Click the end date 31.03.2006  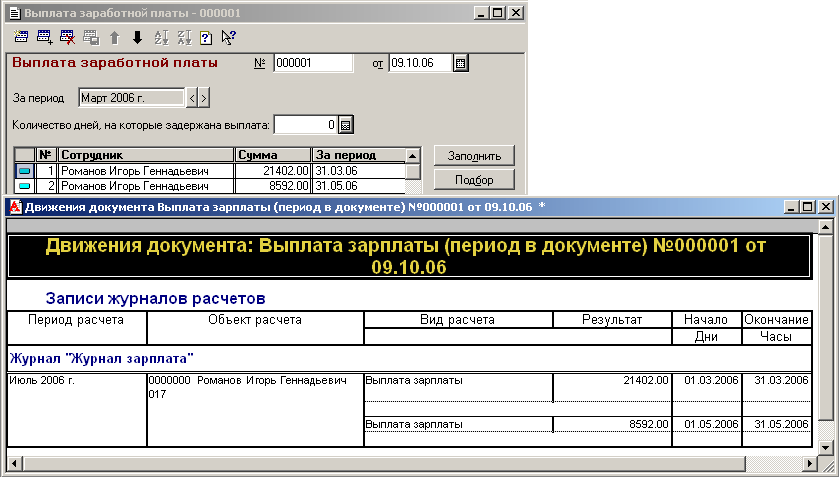[x=781, y=380]
